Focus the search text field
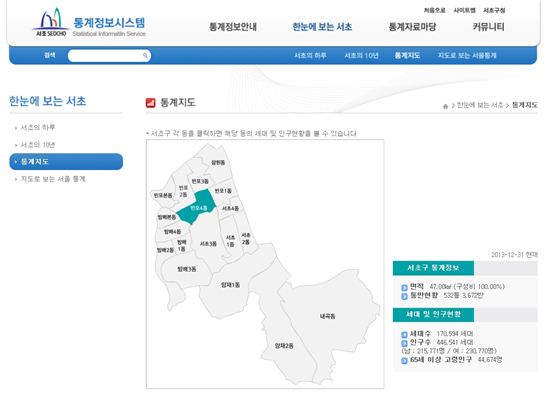The image size is (550, 411). [109, 55]
